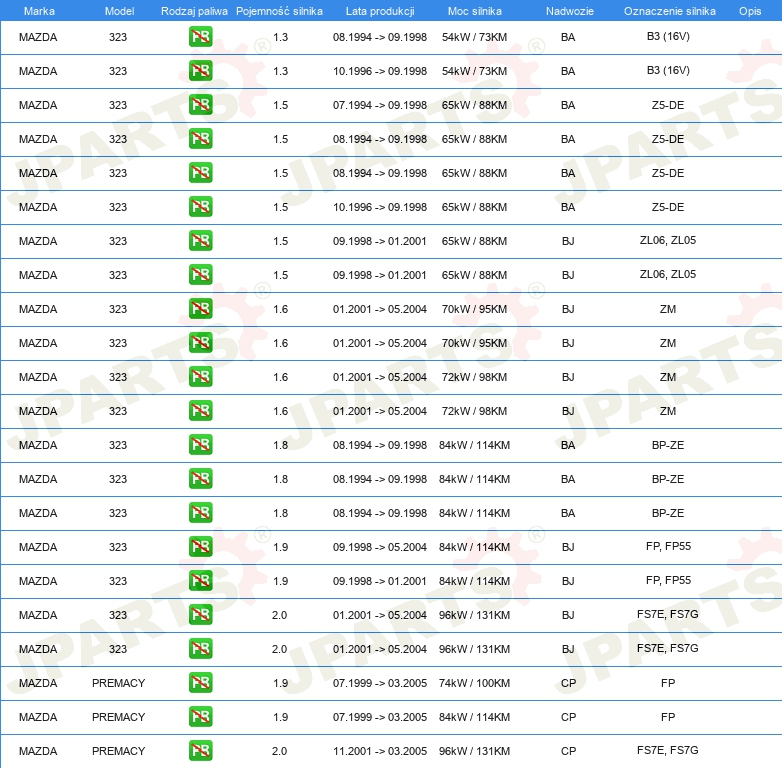
Task: Select 54kW / 73KM in the 10.1996 row
Action: [474, 71]
